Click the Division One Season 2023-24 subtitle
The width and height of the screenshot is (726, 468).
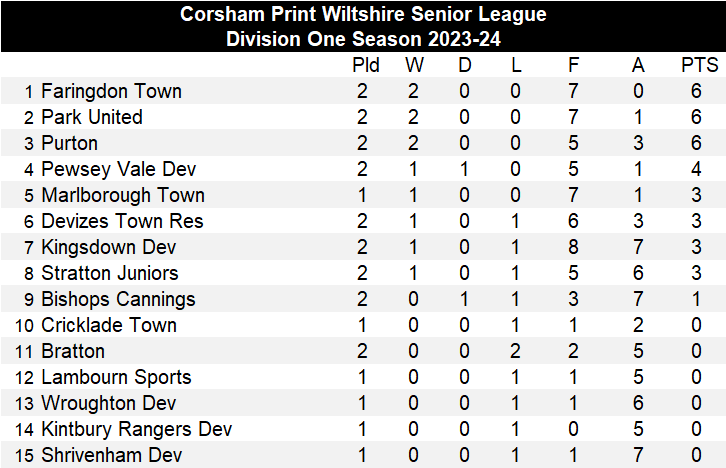[363, 39]
